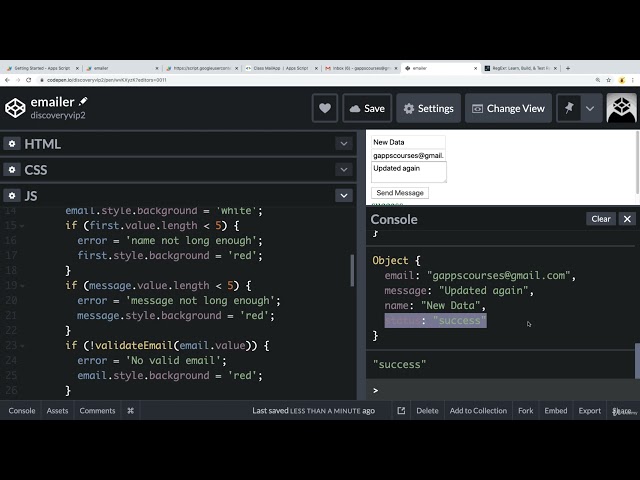
Task: Open the Change View menu
Action: 508,108
